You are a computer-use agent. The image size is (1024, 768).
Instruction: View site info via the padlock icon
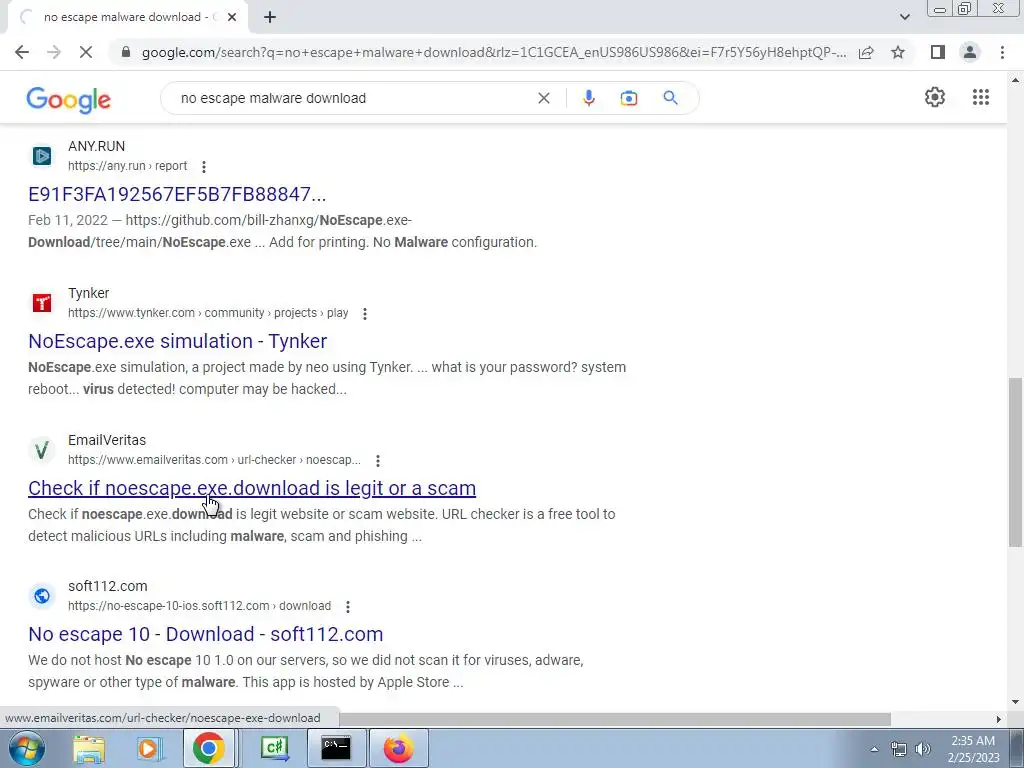tap(126, 52)
